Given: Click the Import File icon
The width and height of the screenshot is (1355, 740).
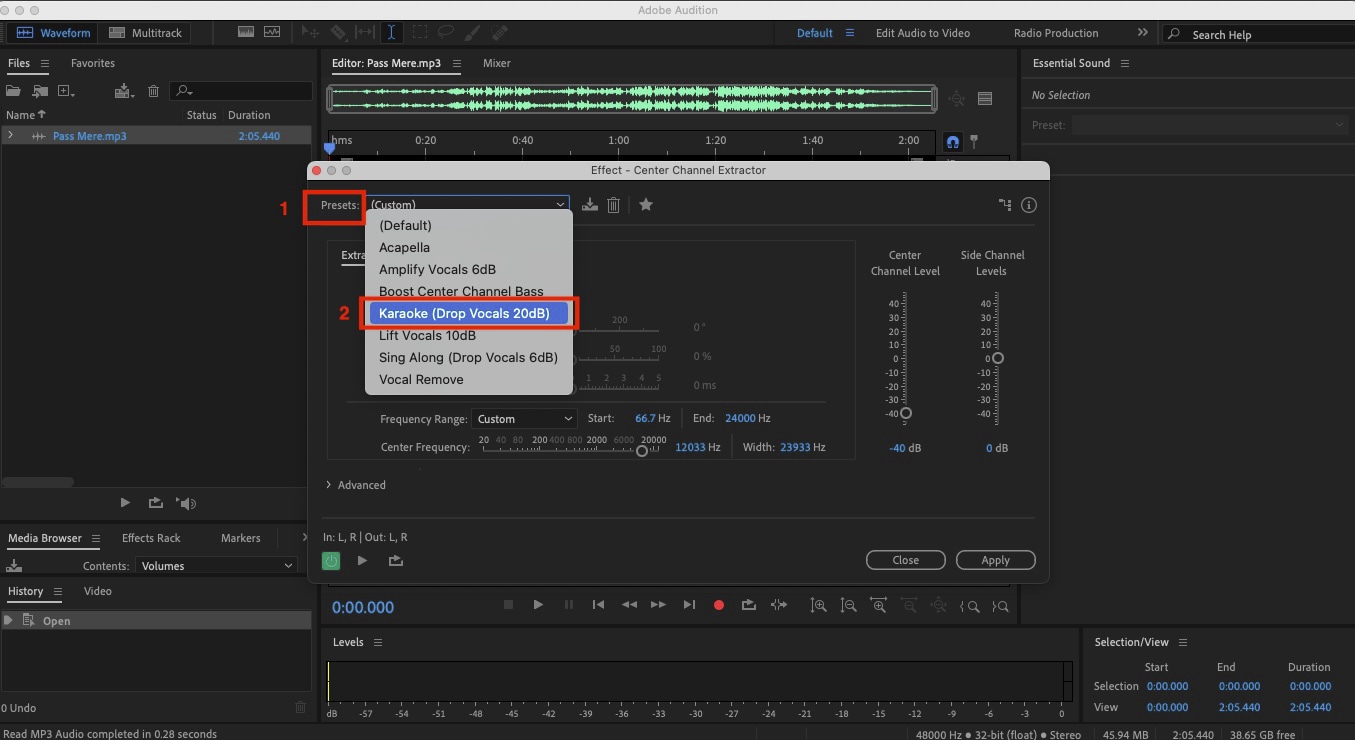Looking at the screenshot, I should (x=40, y=91).
